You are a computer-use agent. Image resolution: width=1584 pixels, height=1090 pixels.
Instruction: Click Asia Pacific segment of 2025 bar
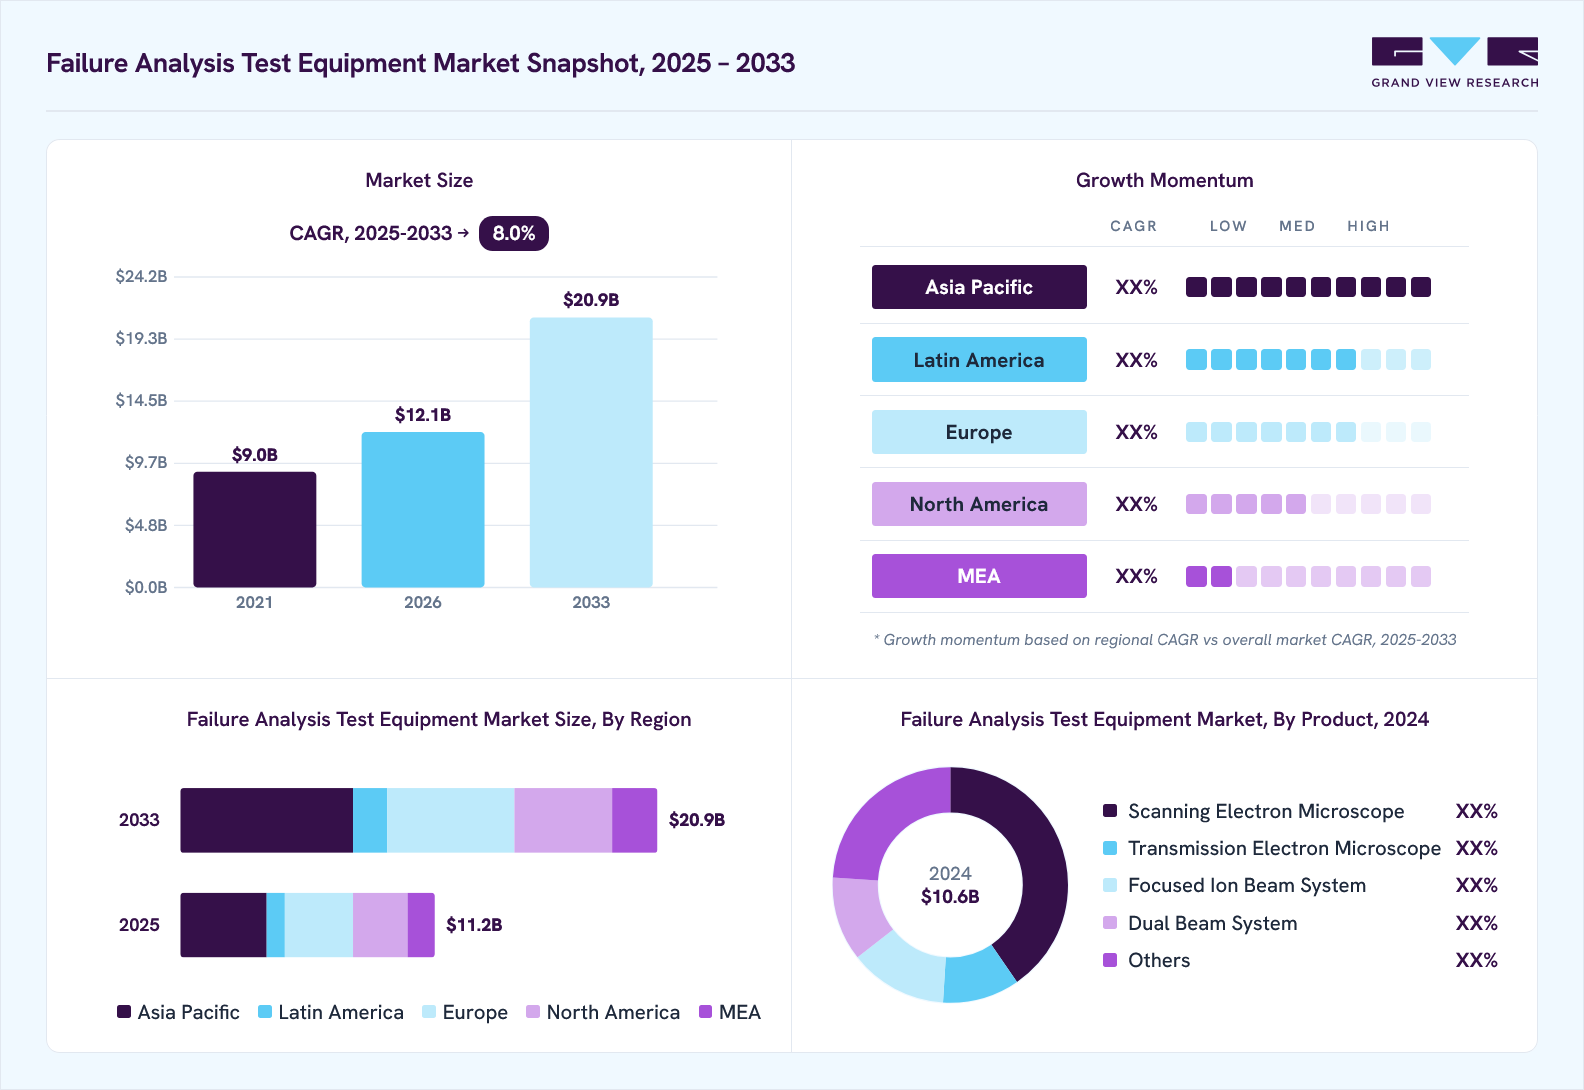point(223,925)
